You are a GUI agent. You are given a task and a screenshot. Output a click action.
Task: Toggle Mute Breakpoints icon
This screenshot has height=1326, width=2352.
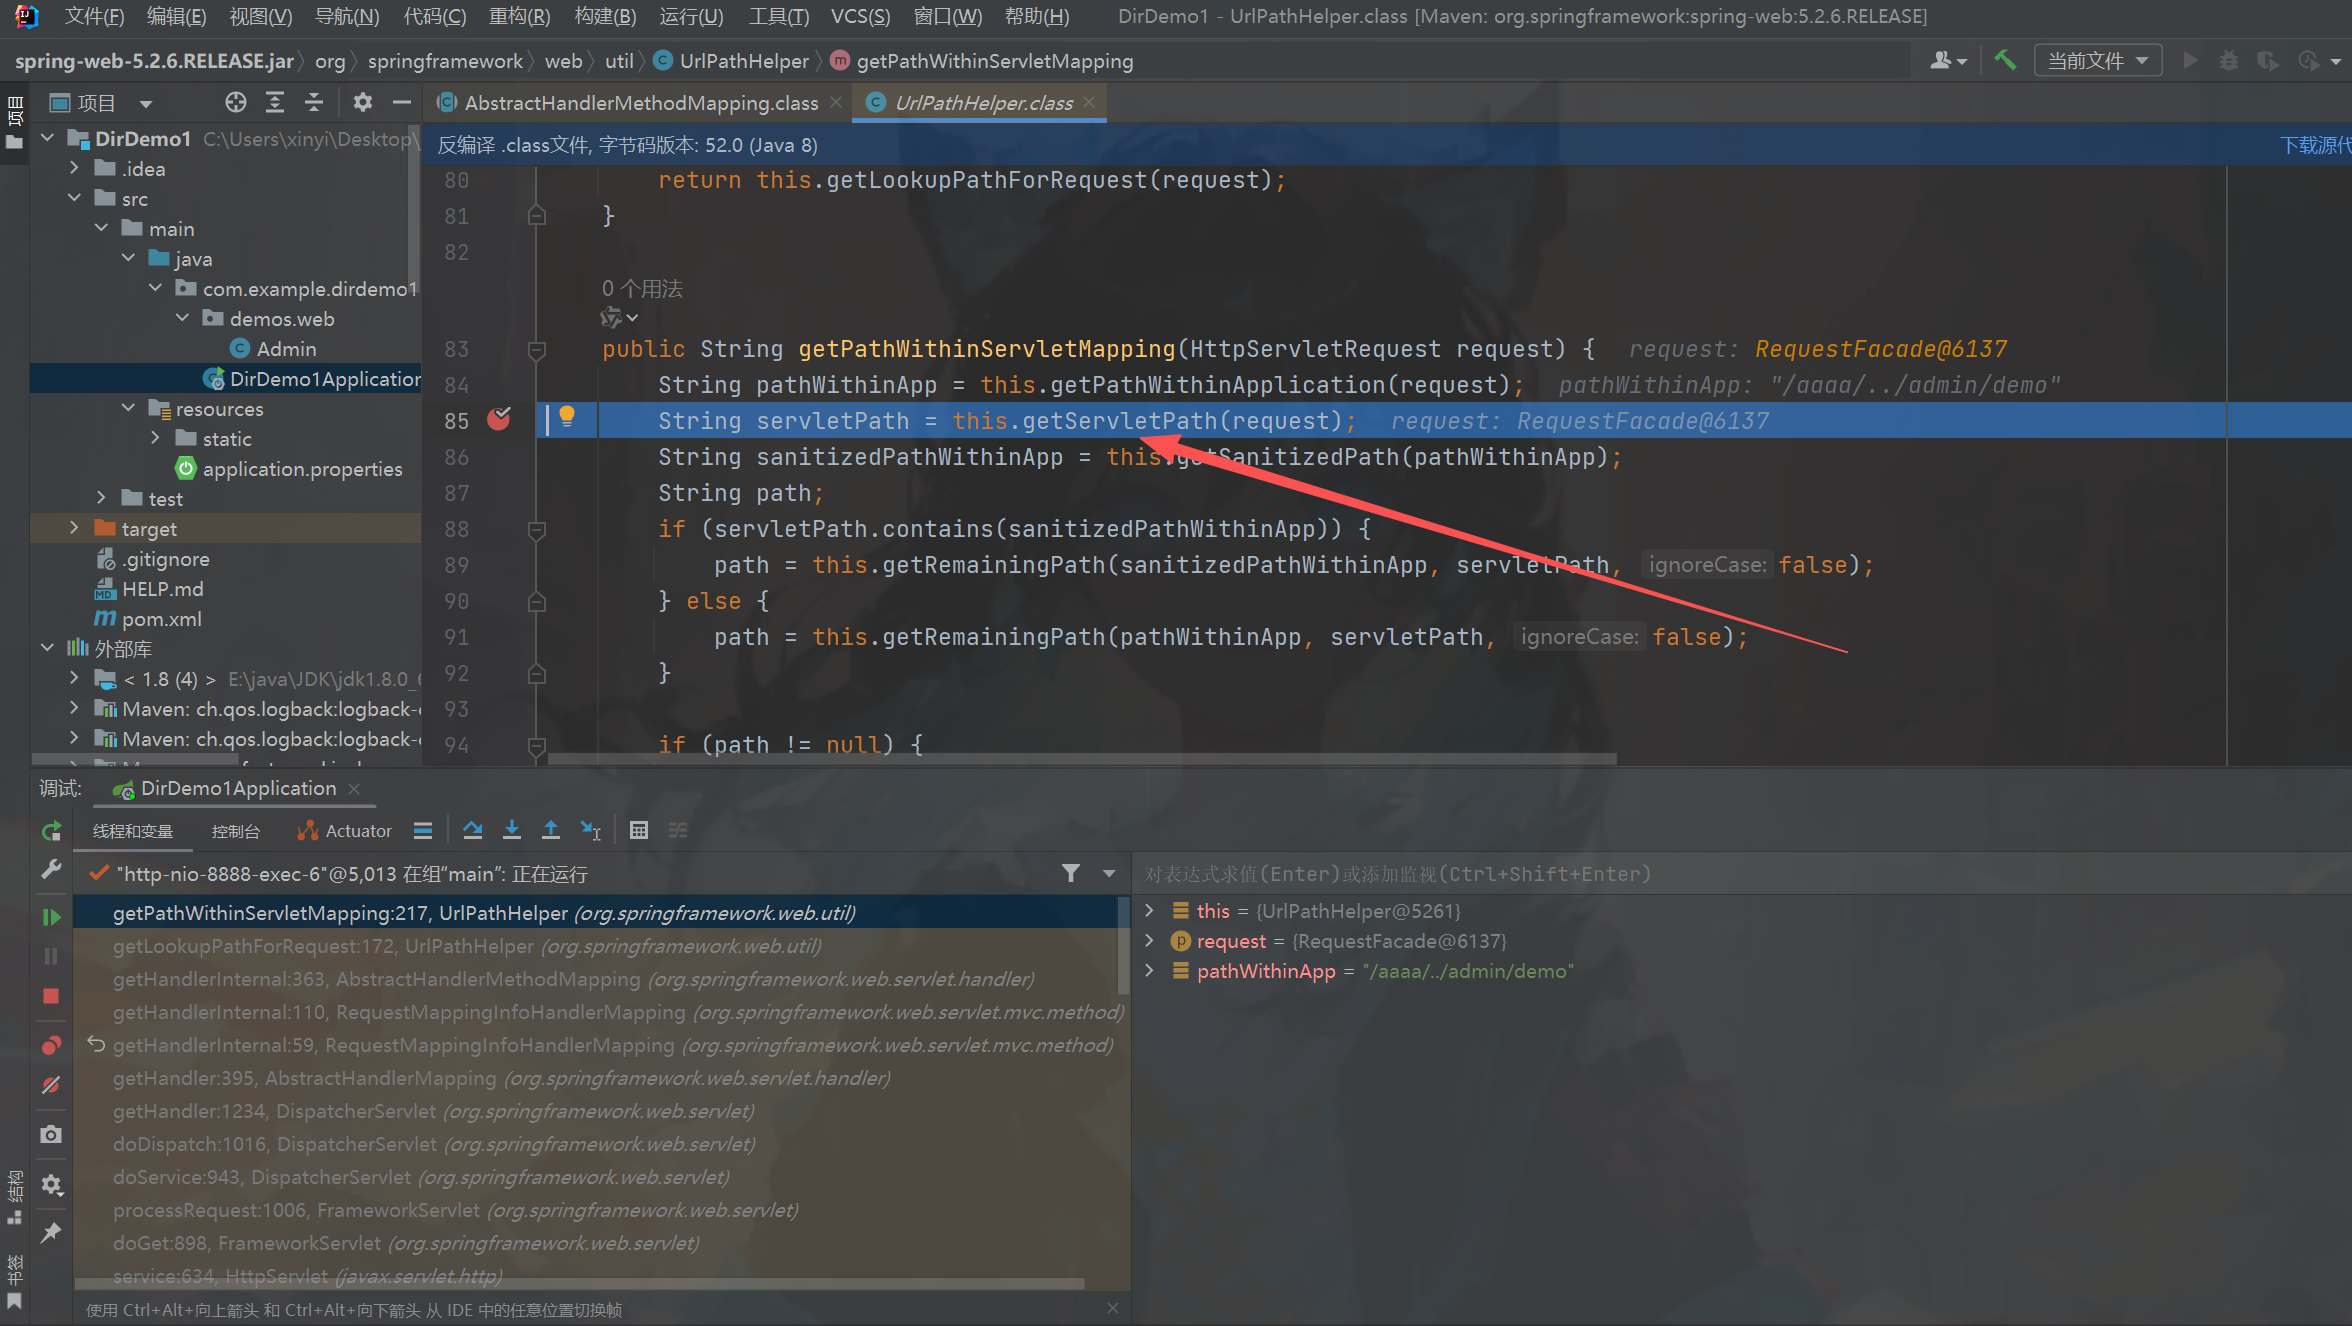point(51,1085)
